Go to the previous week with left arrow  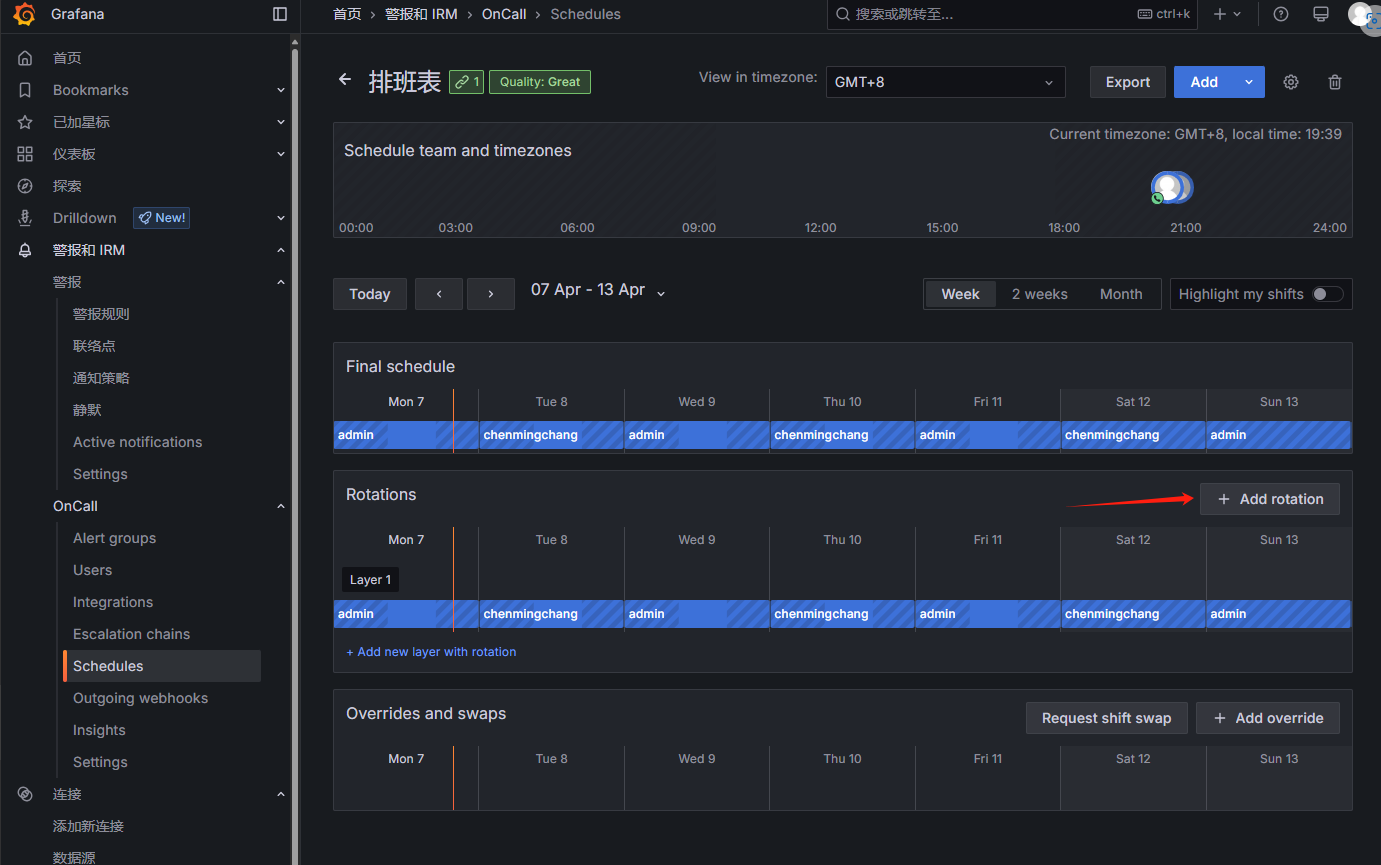pos(439,294)
